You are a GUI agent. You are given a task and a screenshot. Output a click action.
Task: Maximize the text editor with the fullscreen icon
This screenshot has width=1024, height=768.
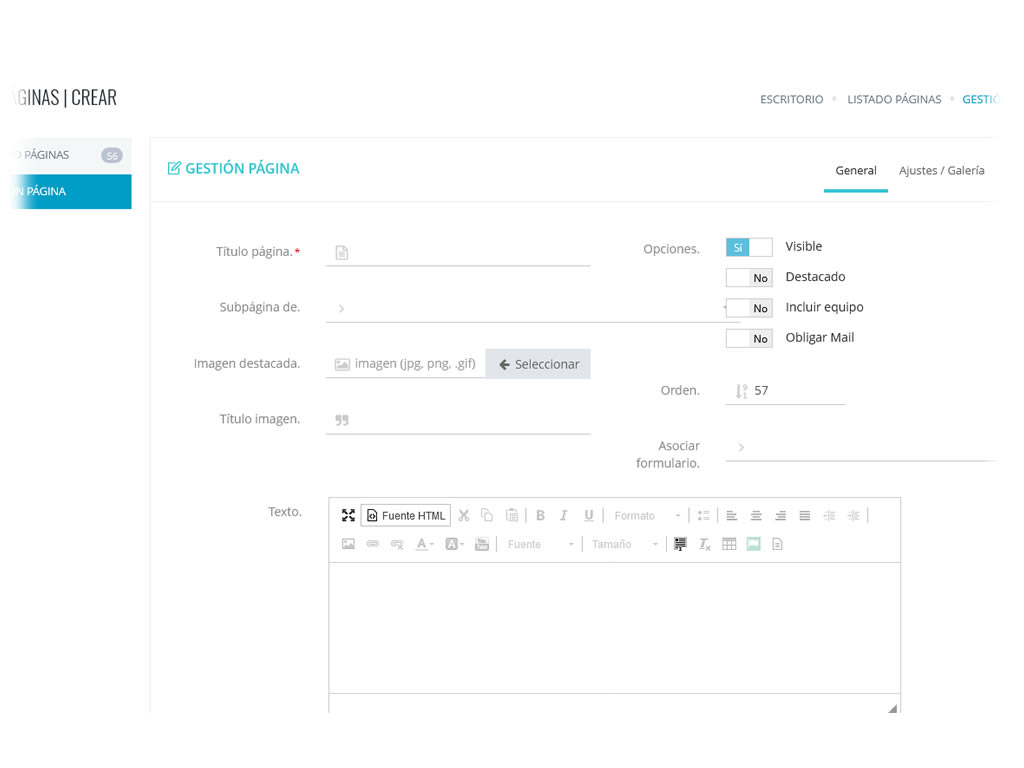tap(348, 515)
